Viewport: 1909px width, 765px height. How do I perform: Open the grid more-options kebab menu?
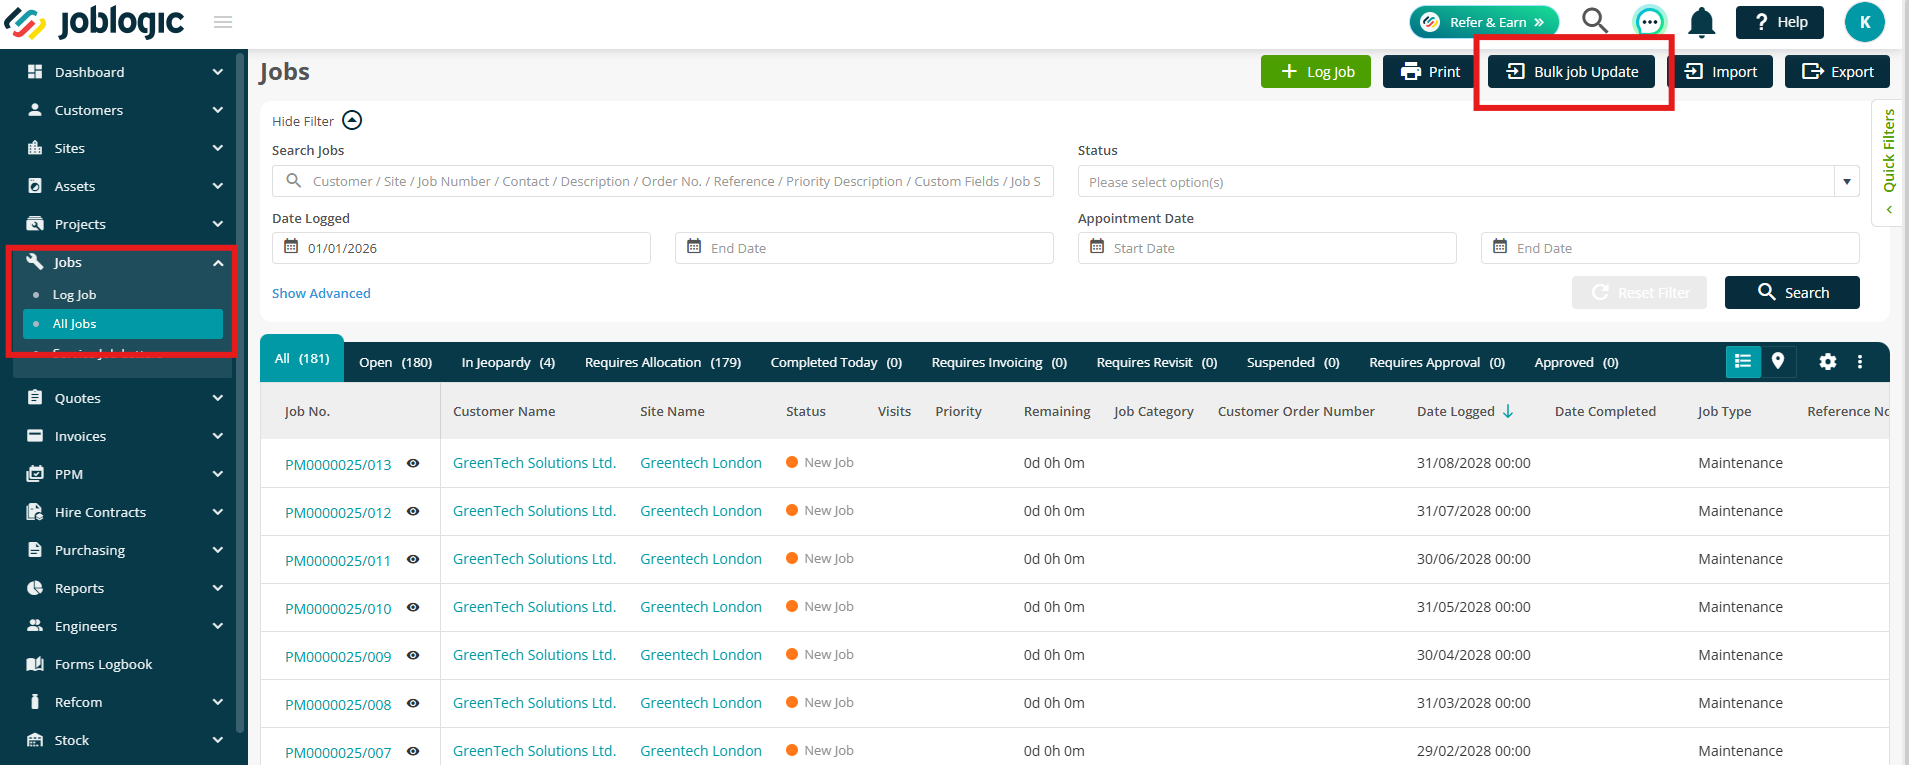pos(1860,362)
